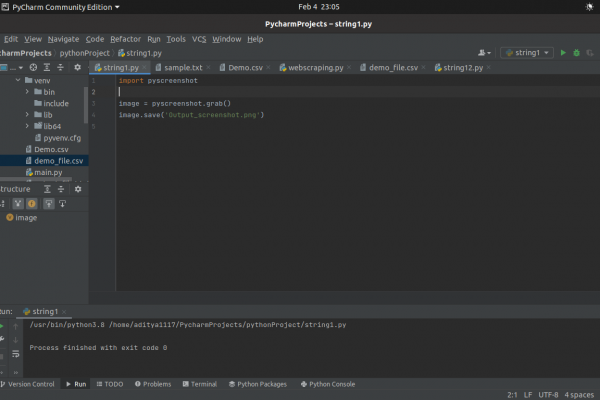Click the up-the-stack-trace arrow in Run panel
600x400 pixels.
16,326
